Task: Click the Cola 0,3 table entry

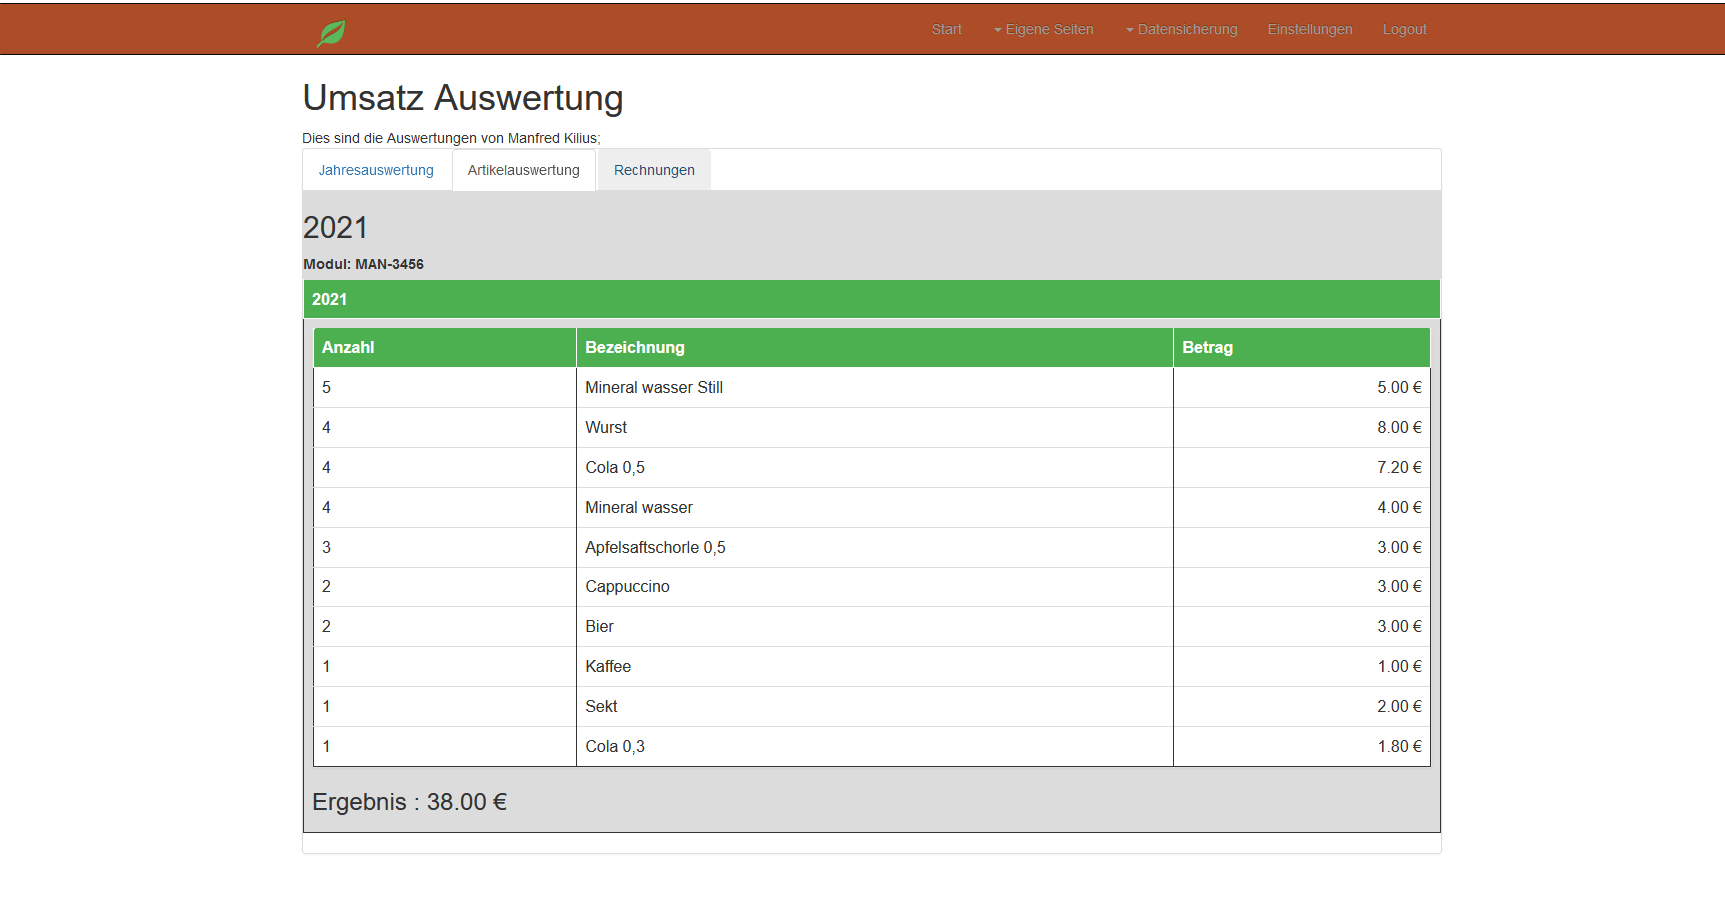Action: point(615,746)
